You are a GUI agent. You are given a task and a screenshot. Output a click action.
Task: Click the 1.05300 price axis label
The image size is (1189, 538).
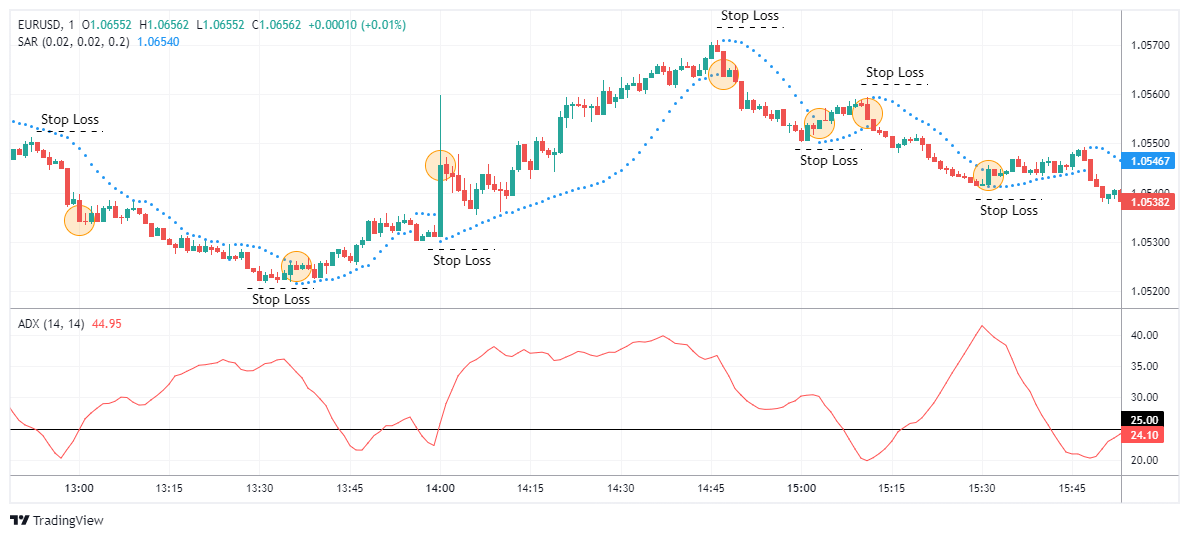[1151, 243]
